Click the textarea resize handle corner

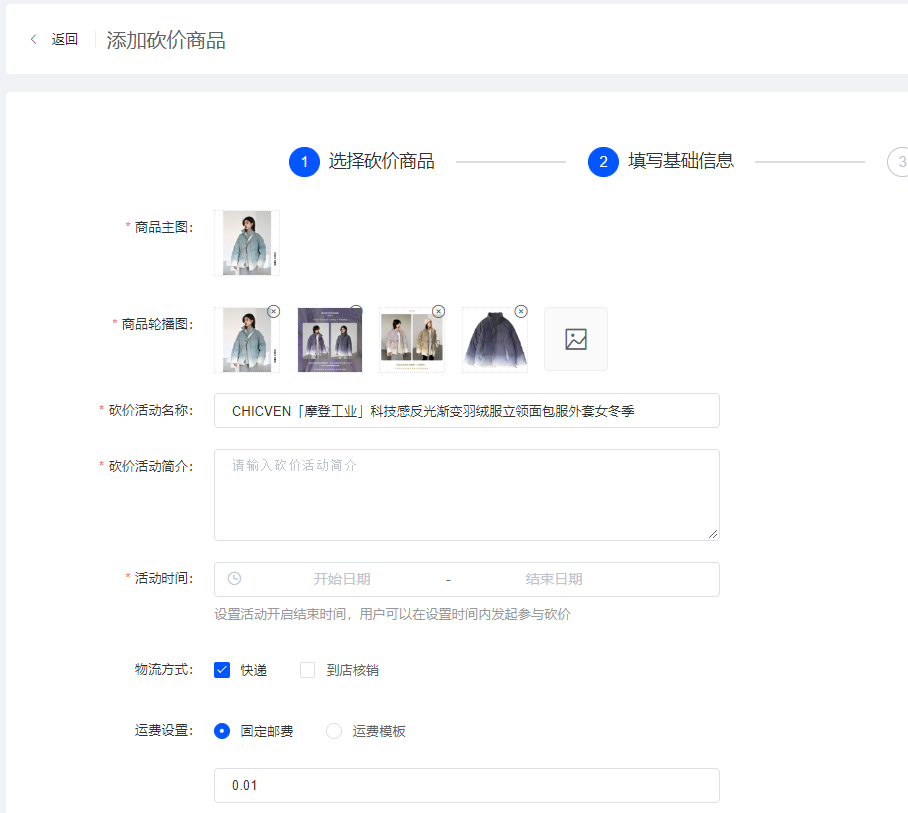point(713,534)
